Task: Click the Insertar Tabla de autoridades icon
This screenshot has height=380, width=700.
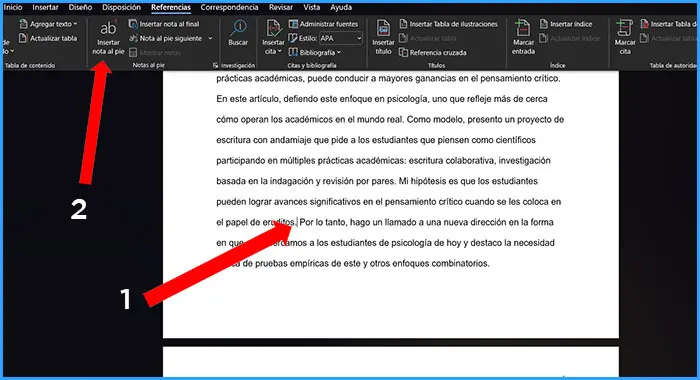Action: (x=644, y=24)
